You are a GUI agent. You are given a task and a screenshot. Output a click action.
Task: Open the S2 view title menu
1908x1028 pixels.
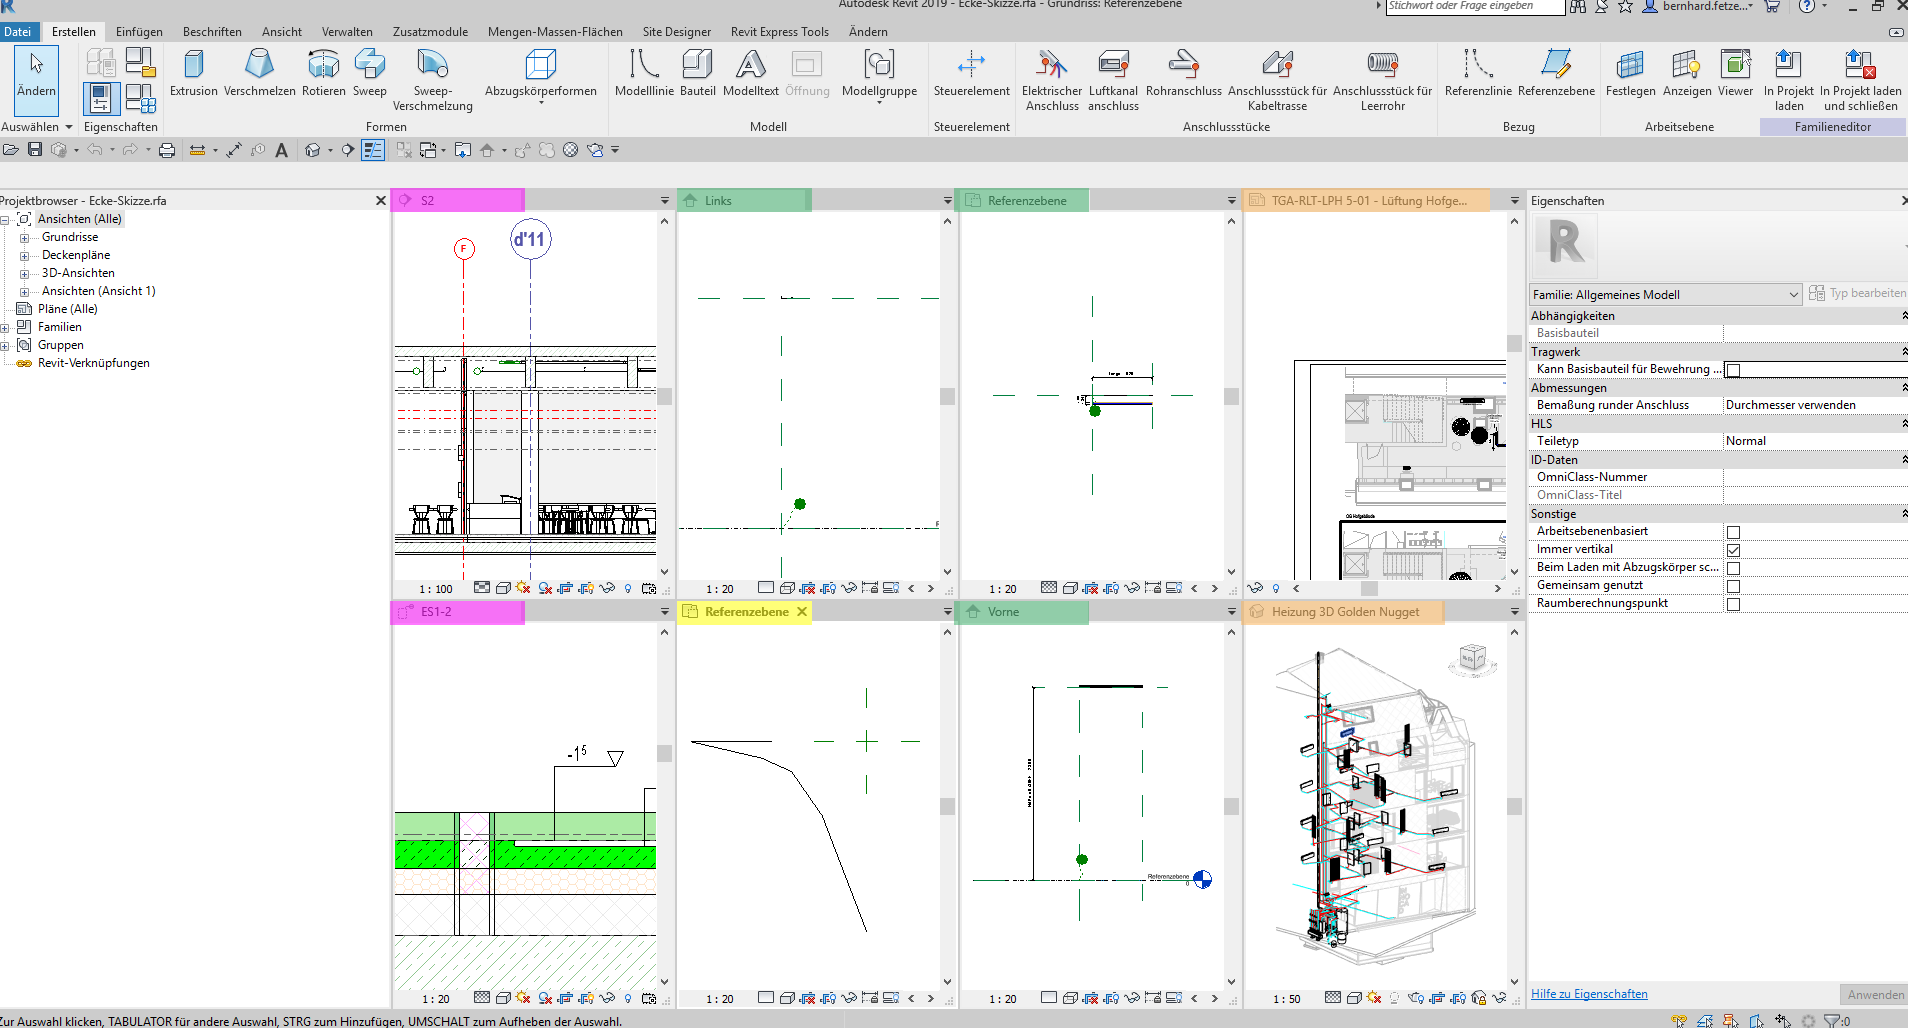[x=663, y=200]
